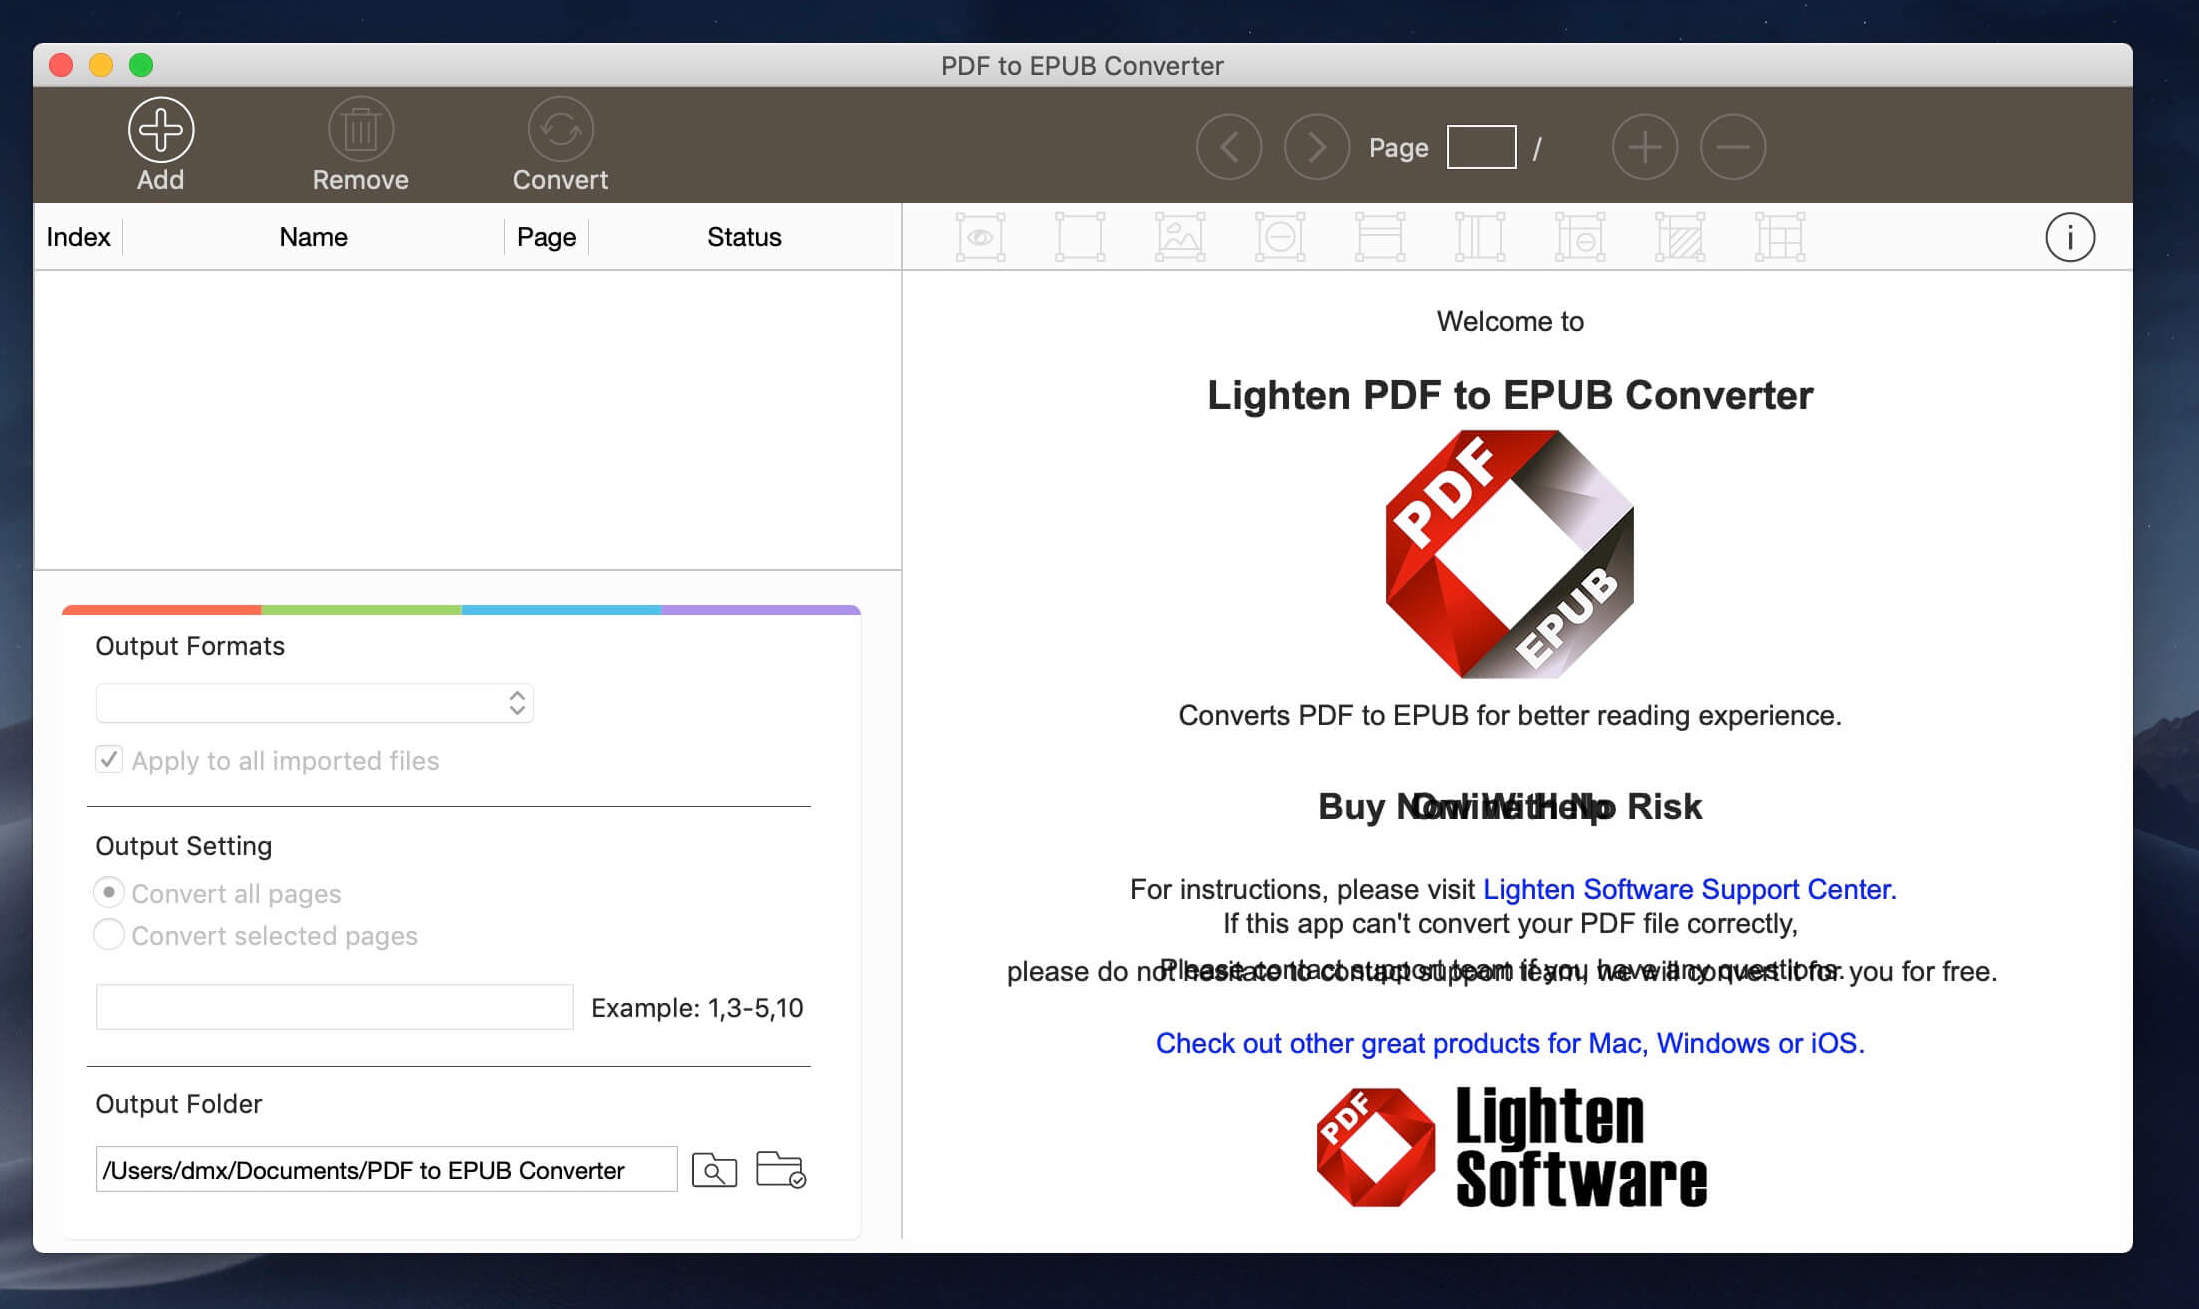This screenshot has height=1309, width=2199.
Task: Select the horizontal row divider tool
Action: click(1380, 237)
